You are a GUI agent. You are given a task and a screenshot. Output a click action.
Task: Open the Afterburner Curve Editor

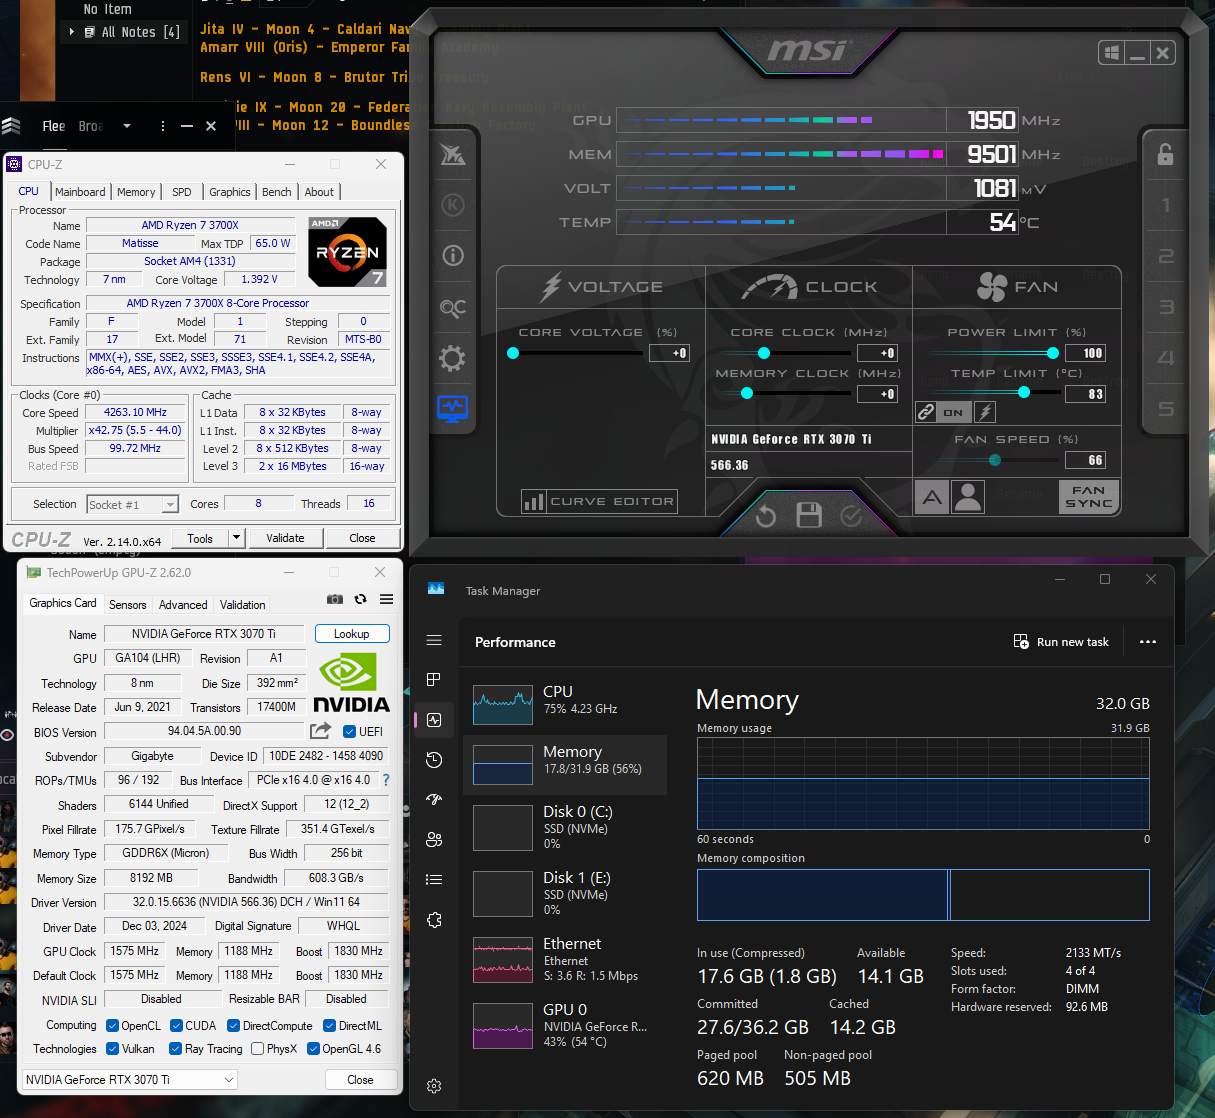coord(600,501)
